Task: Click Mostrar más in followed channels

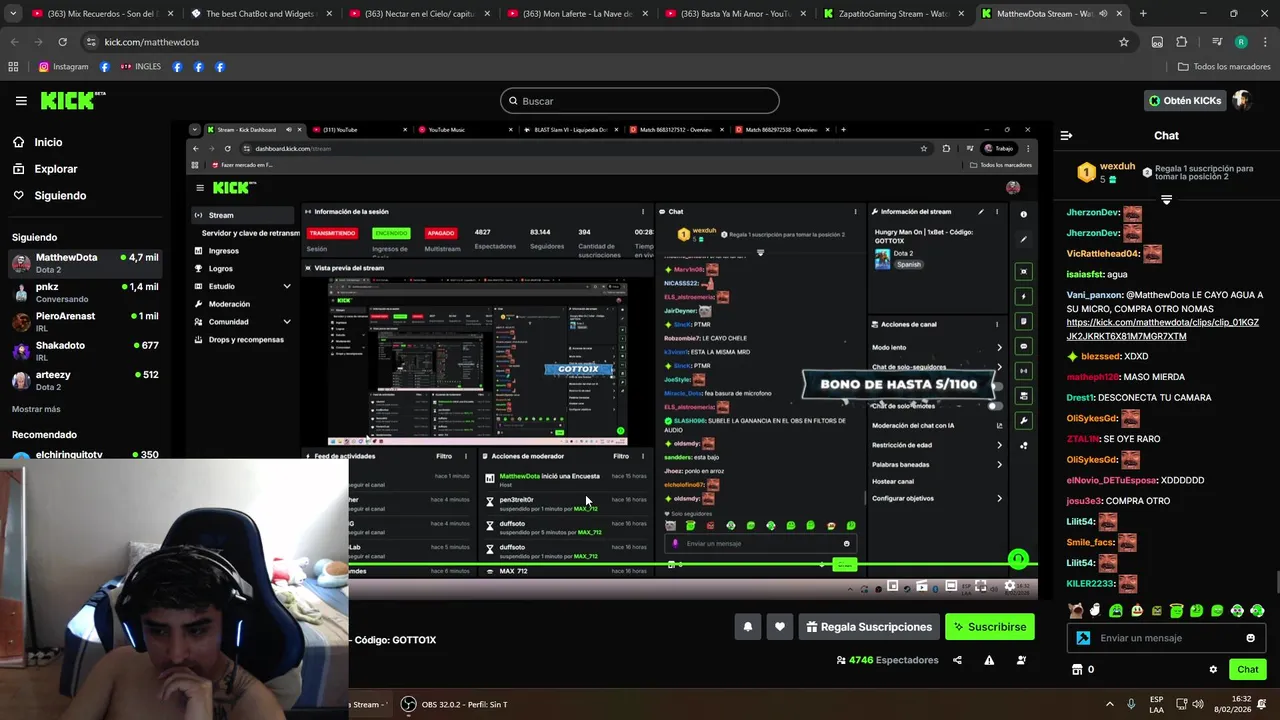Action: [x=36, y=409]
